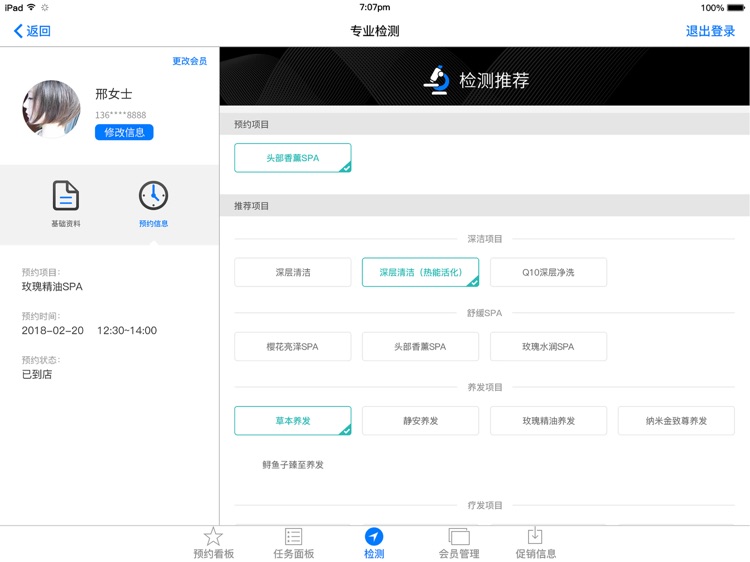Tap the 12:30~14:00 time range
The height and width of the screenshot is (562, 750).
[127, 330]
